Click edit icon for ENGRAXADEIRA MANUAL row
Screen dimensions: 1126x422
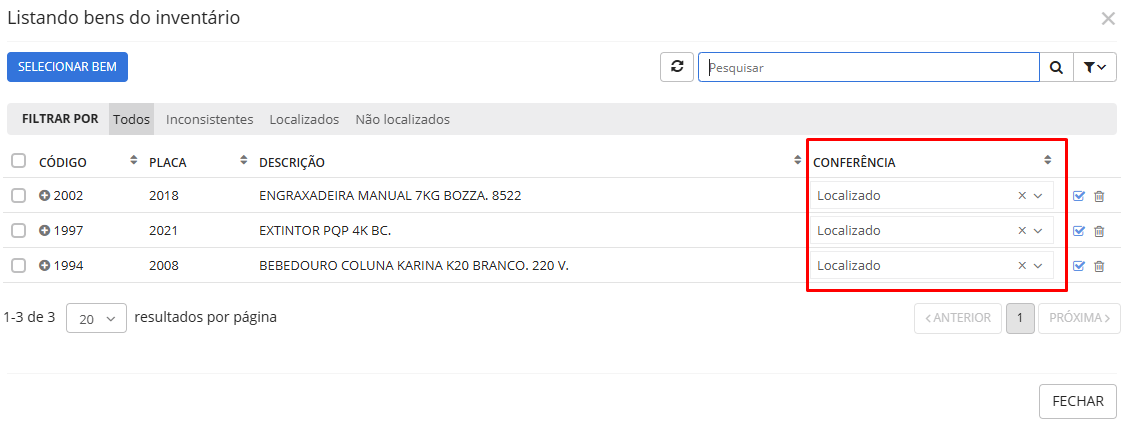1079,196
